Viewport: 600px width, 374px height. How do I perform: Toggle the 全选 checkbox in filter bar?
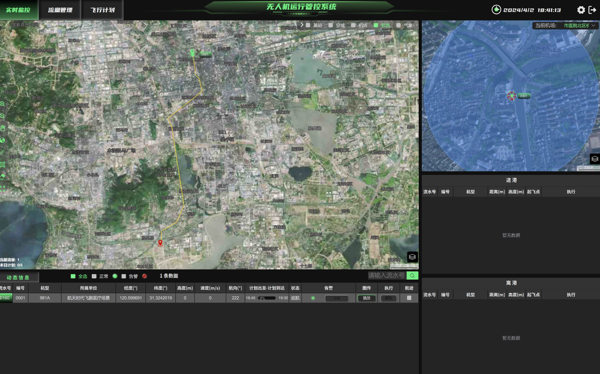73,276
